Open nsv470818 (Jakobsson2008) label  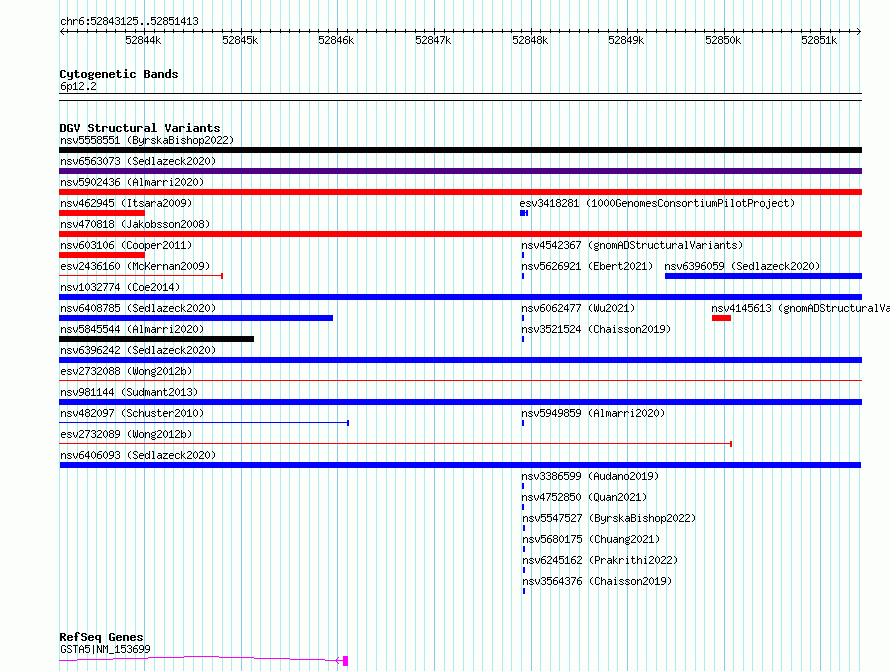(135, 224)
